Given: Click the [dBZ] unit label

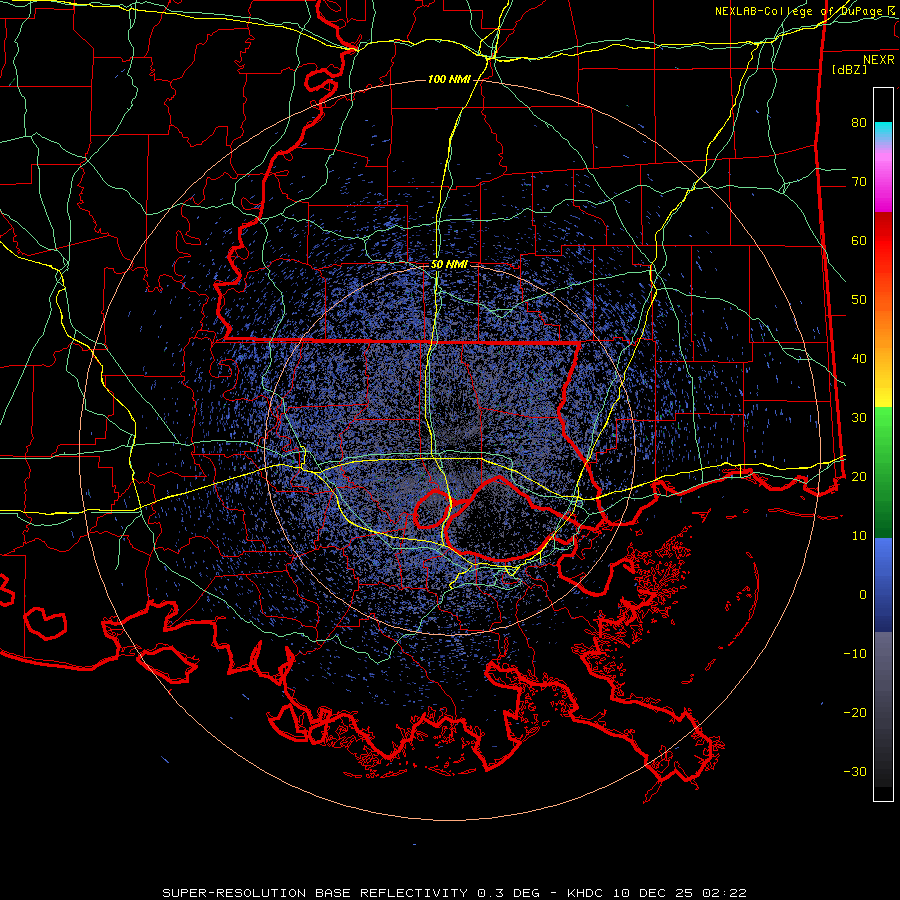Looking at the screenshot, I should (849, 70).
